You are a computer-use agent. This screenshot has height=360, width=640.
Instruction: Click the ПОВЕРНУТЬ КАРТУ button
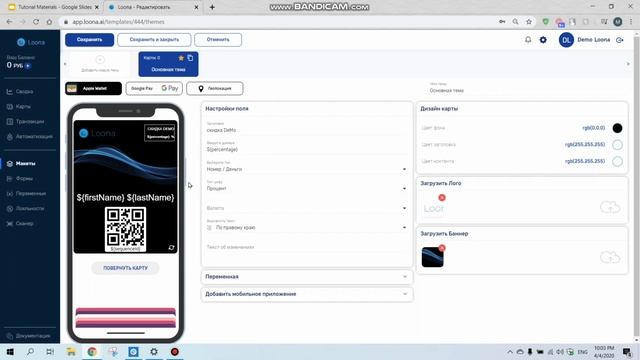[x=125, y=268]
